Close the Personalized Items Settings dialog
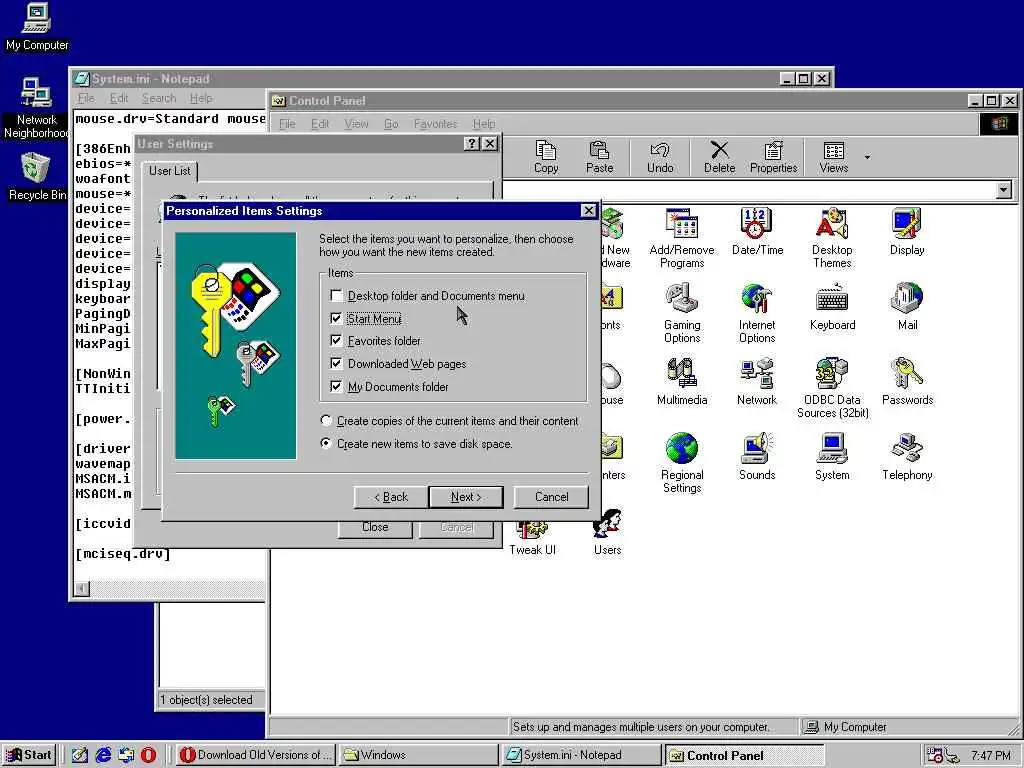This screenshot has height=768, width=1024. [588, 210]
